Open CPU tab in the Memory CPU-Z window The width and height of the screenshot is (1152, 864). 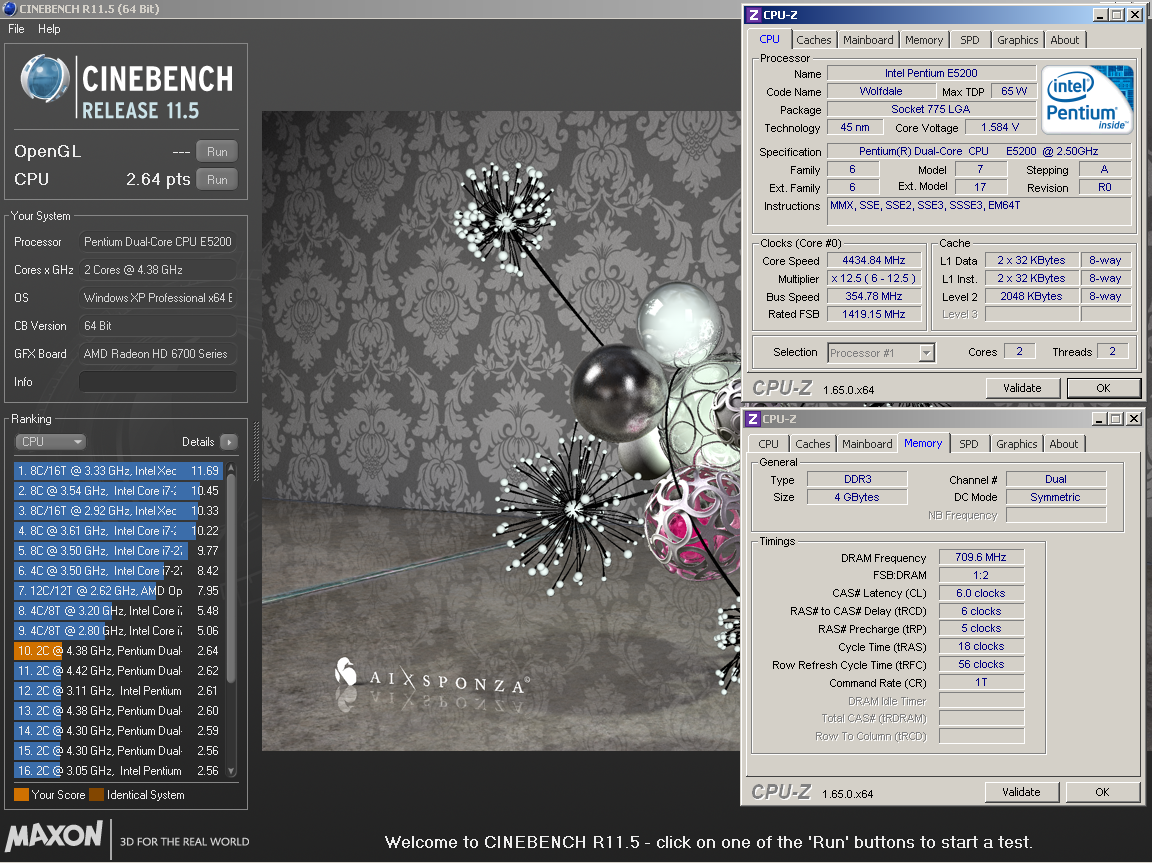click(768, 444)
